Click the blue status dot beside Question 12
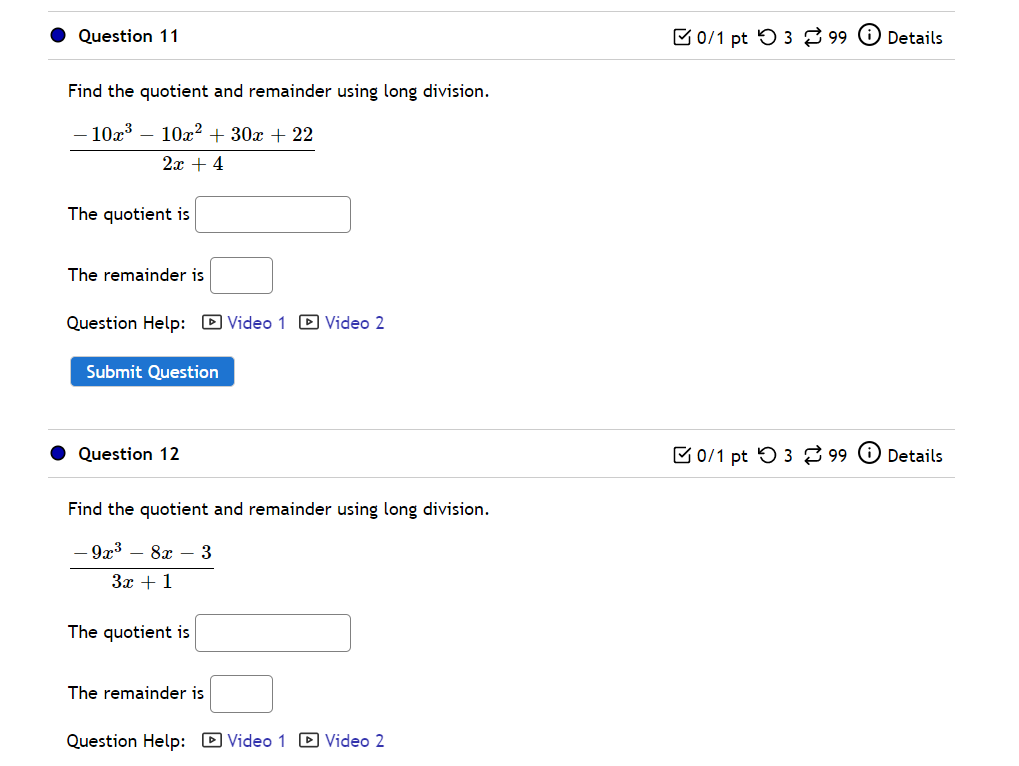This screenshot has width=1019, height=766. (58, 453)
